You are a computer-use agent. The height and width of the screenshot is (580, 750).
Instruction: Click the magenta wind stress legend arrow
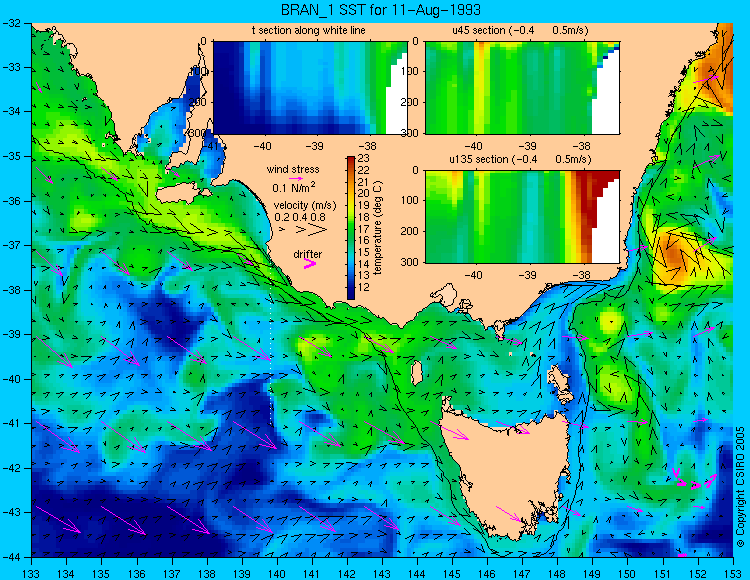297,178
